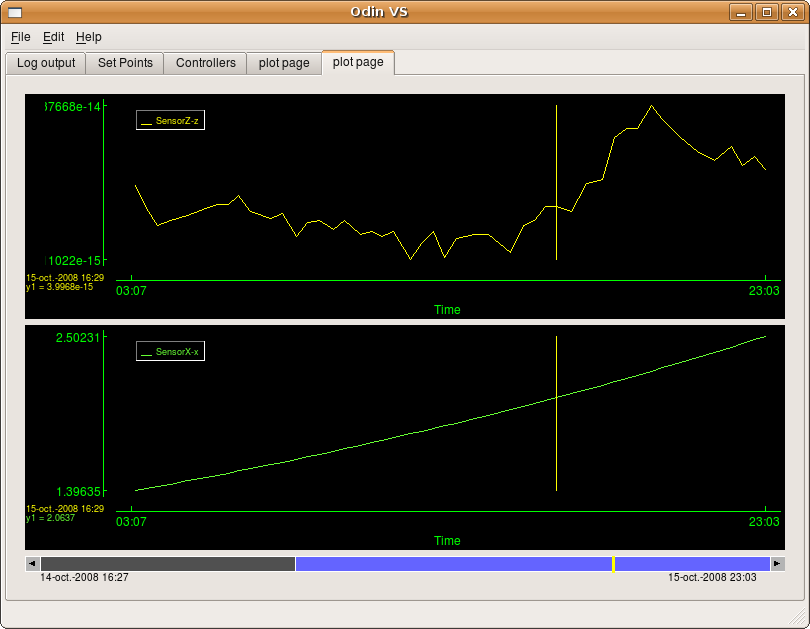
Task: Click the SensorX-x legend box
Action: click(x=170, y=351)
